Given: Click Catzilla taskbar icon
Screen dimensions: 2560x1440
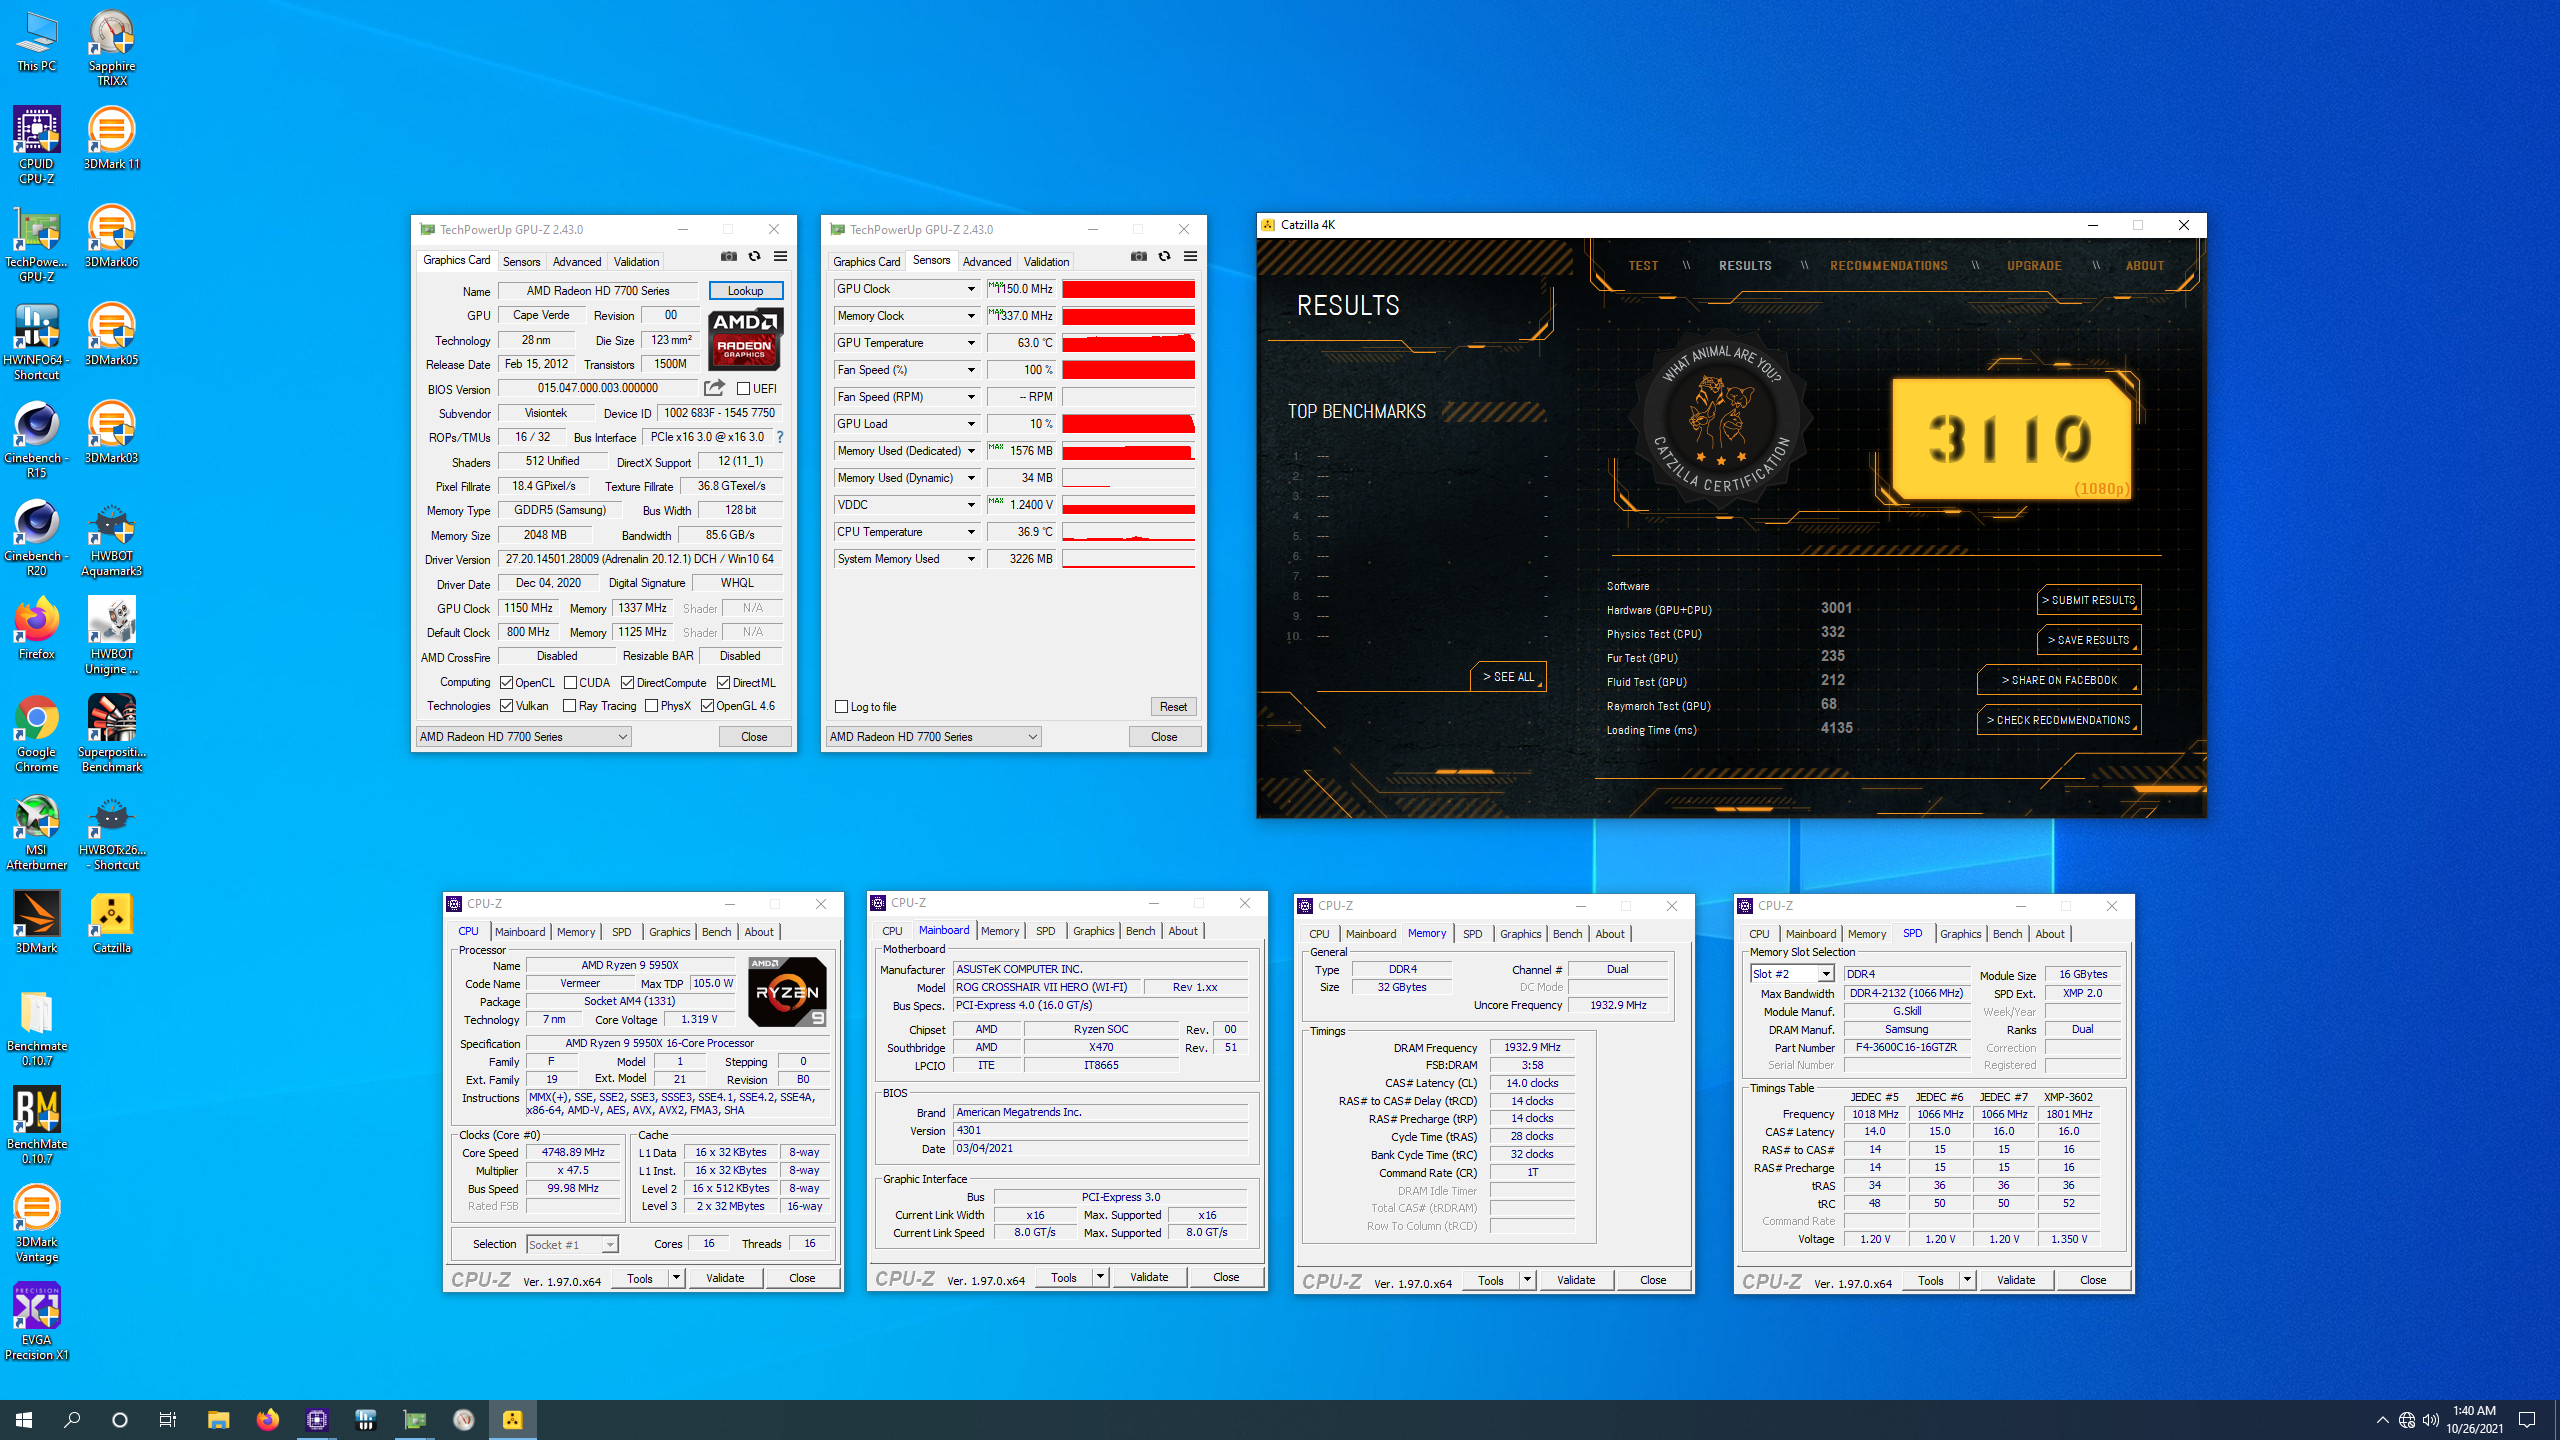Looking at the screenshot, I should [x=512, y=1419].
